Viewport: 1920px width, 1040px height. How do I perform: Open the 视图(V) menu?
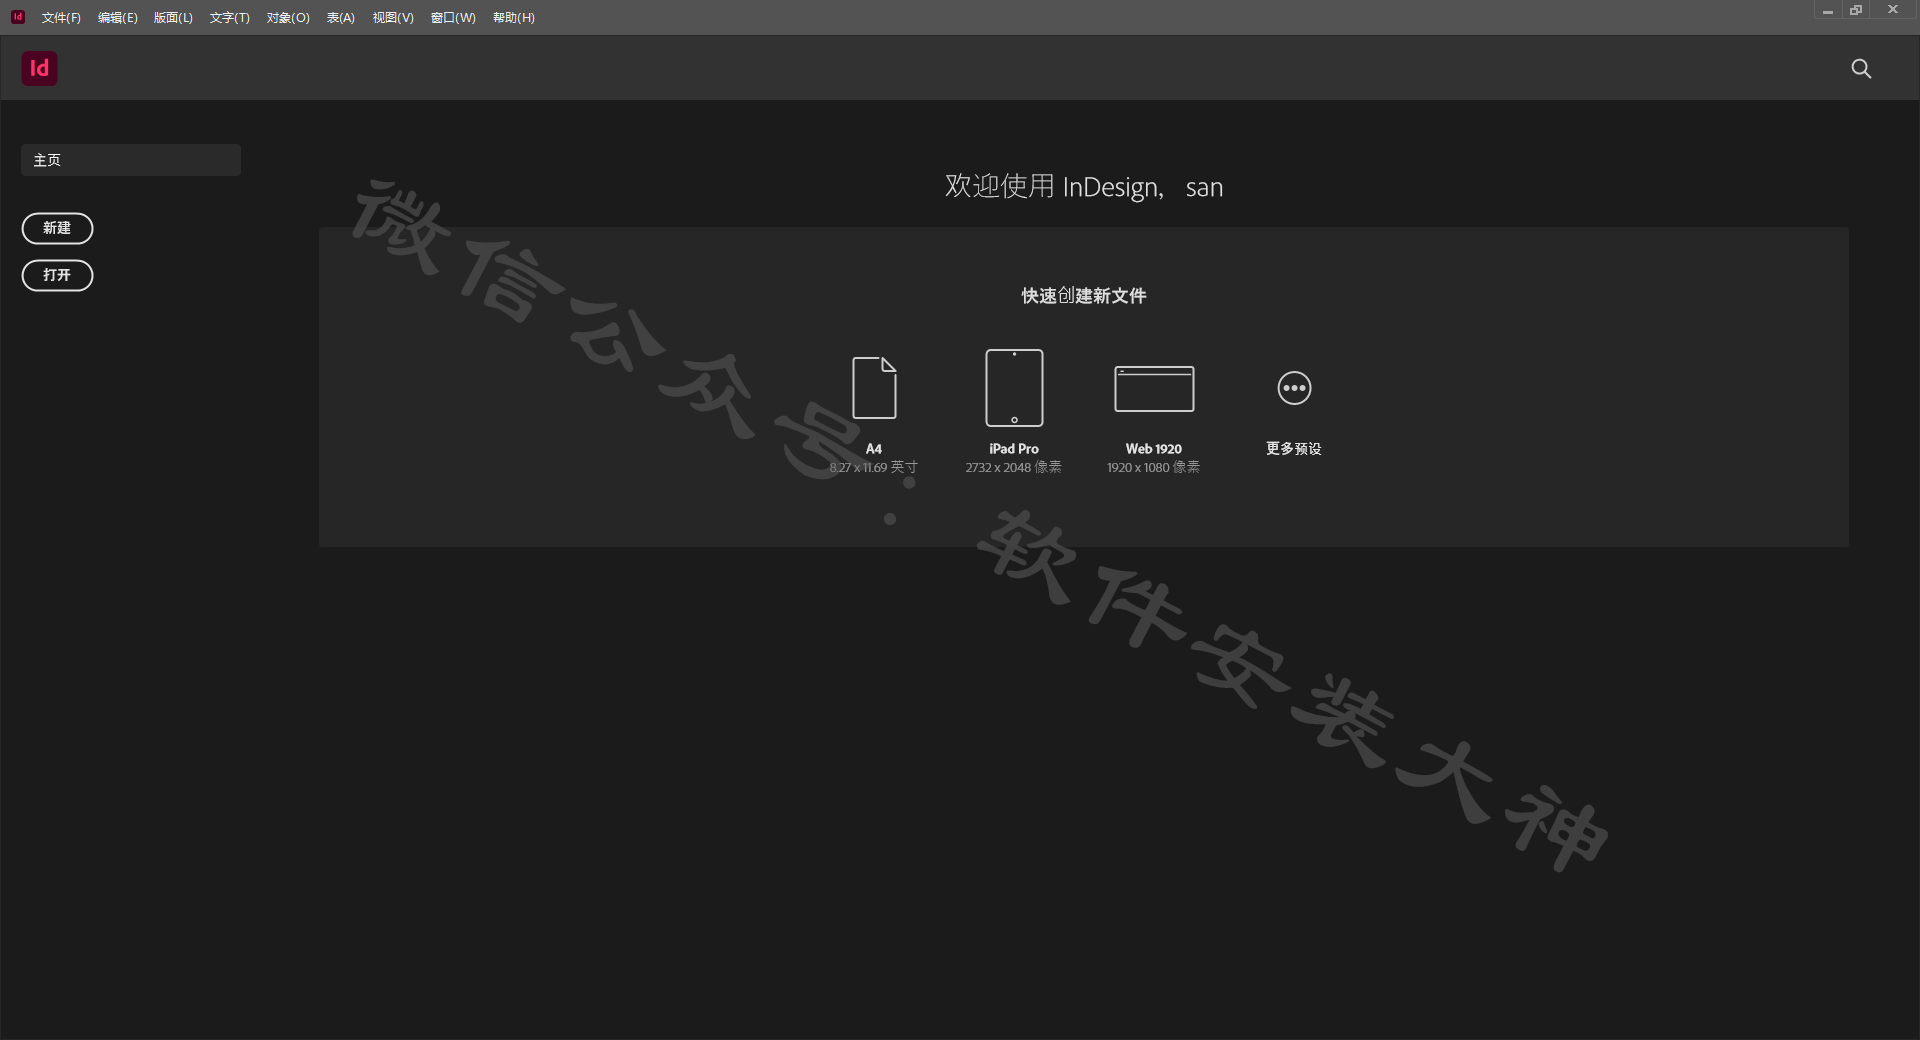[x=393, y=18]
